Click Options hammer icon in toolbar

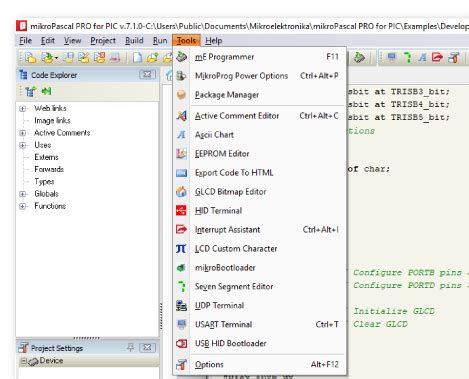(453, 57)
